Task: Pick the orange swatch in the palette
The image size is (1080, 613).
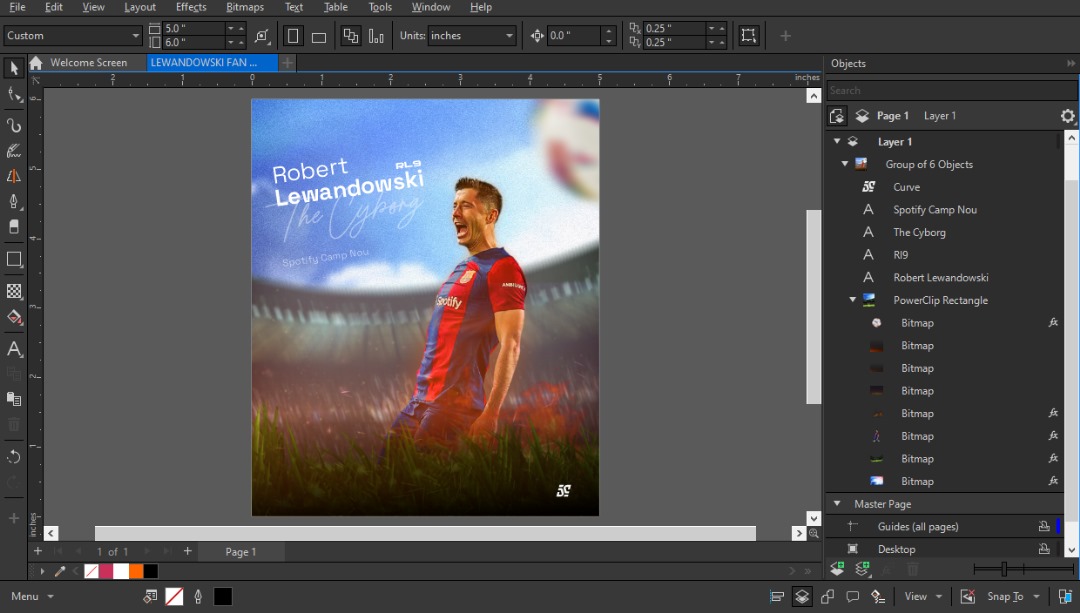Action: (x=136, y=571)
